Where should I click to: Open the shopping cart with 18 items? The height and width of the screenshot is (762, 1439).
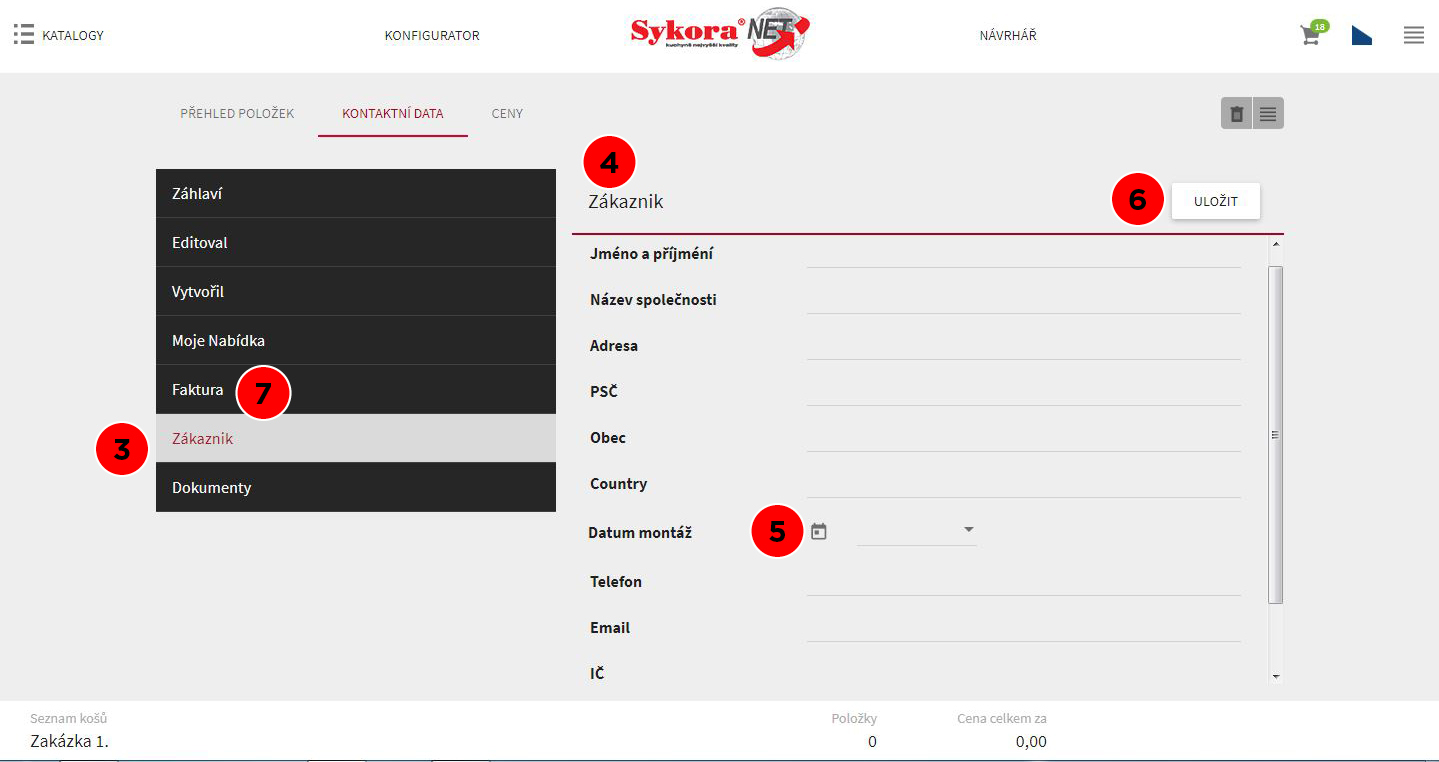point(1309,36)
